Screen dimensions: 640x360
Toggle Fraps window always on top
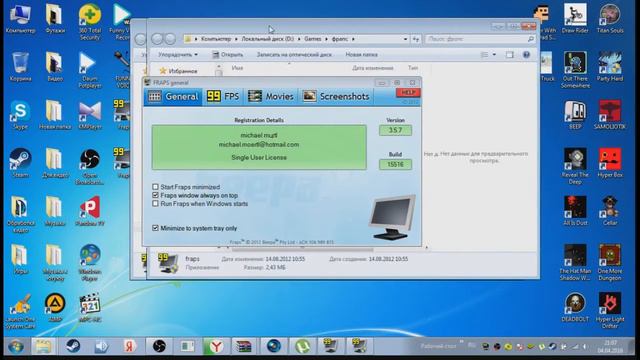[155, 196]
